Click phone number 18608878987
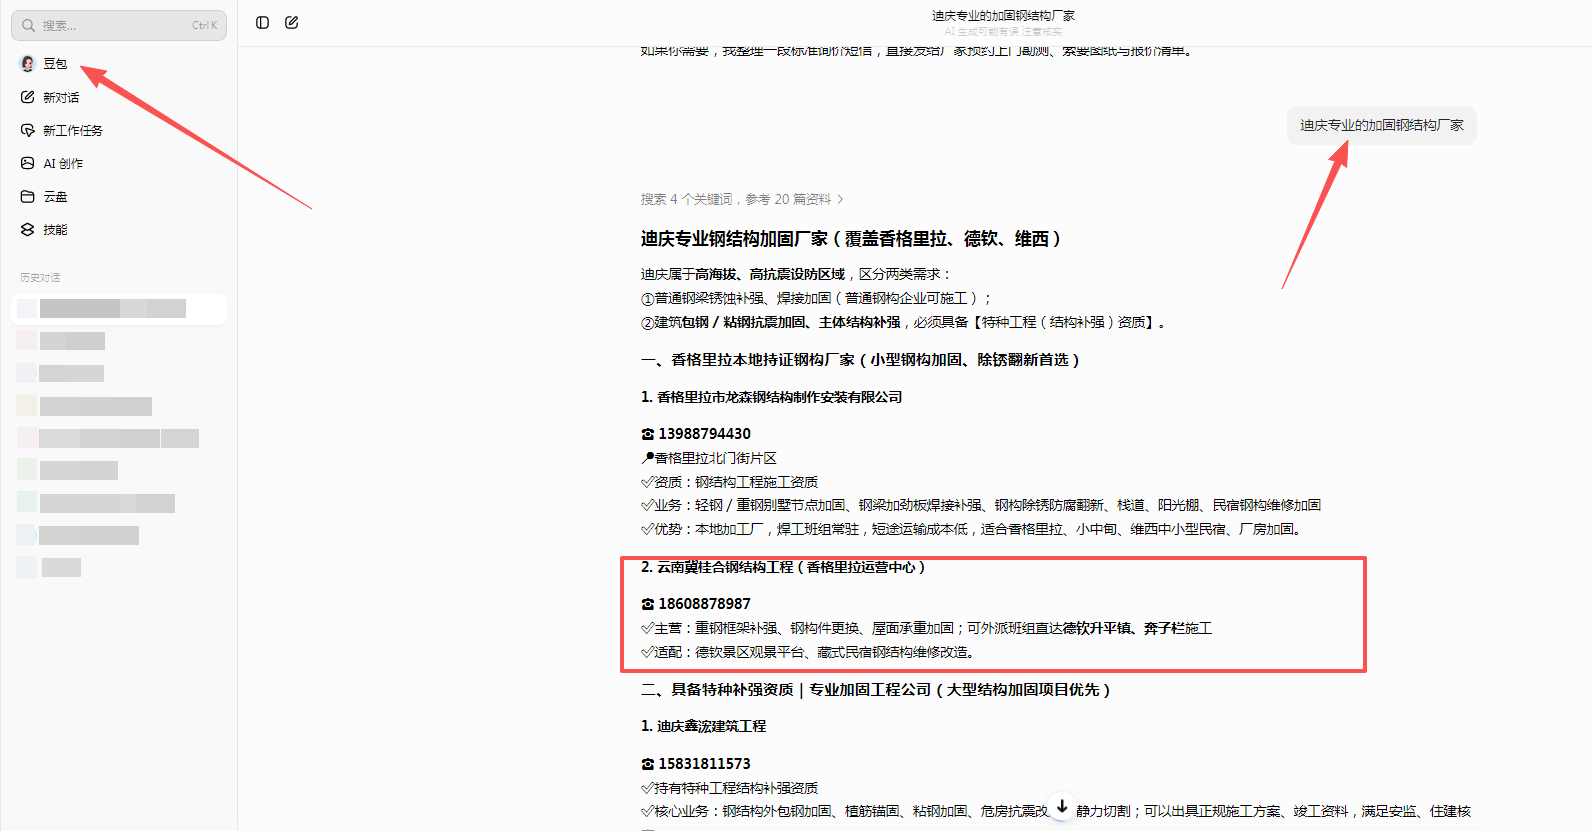Viewport: 1592px width, 831px height. pyautogui.click(x=704, y=604)
